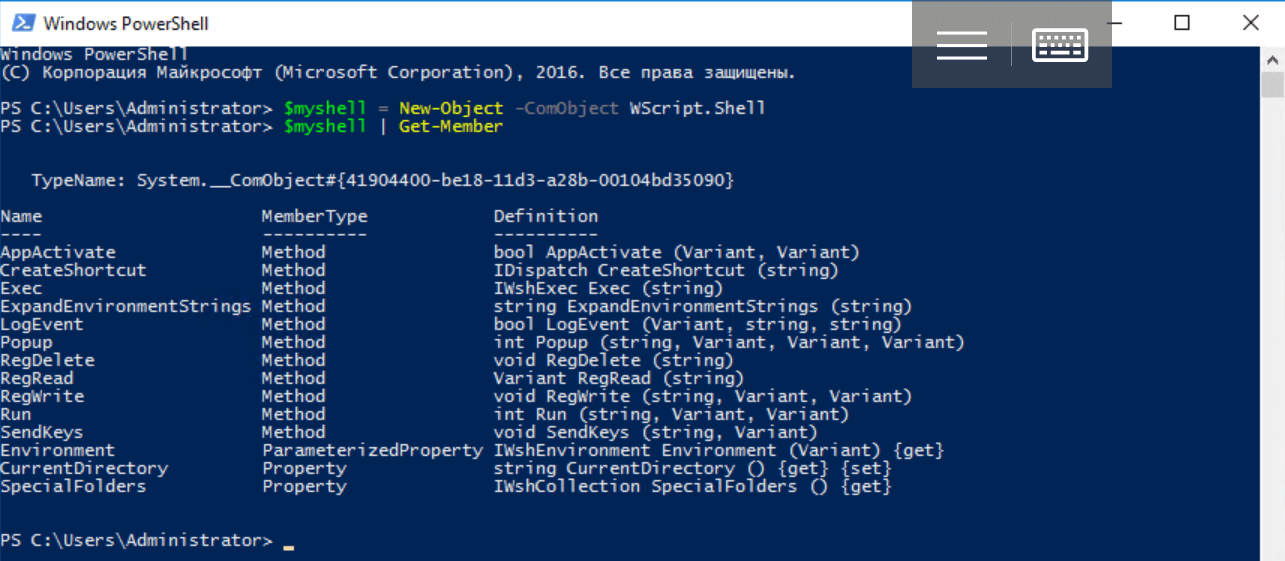The image size is (1285, 561).
Task: Show the on-screen keyboard
Action: click(1060, 45)
